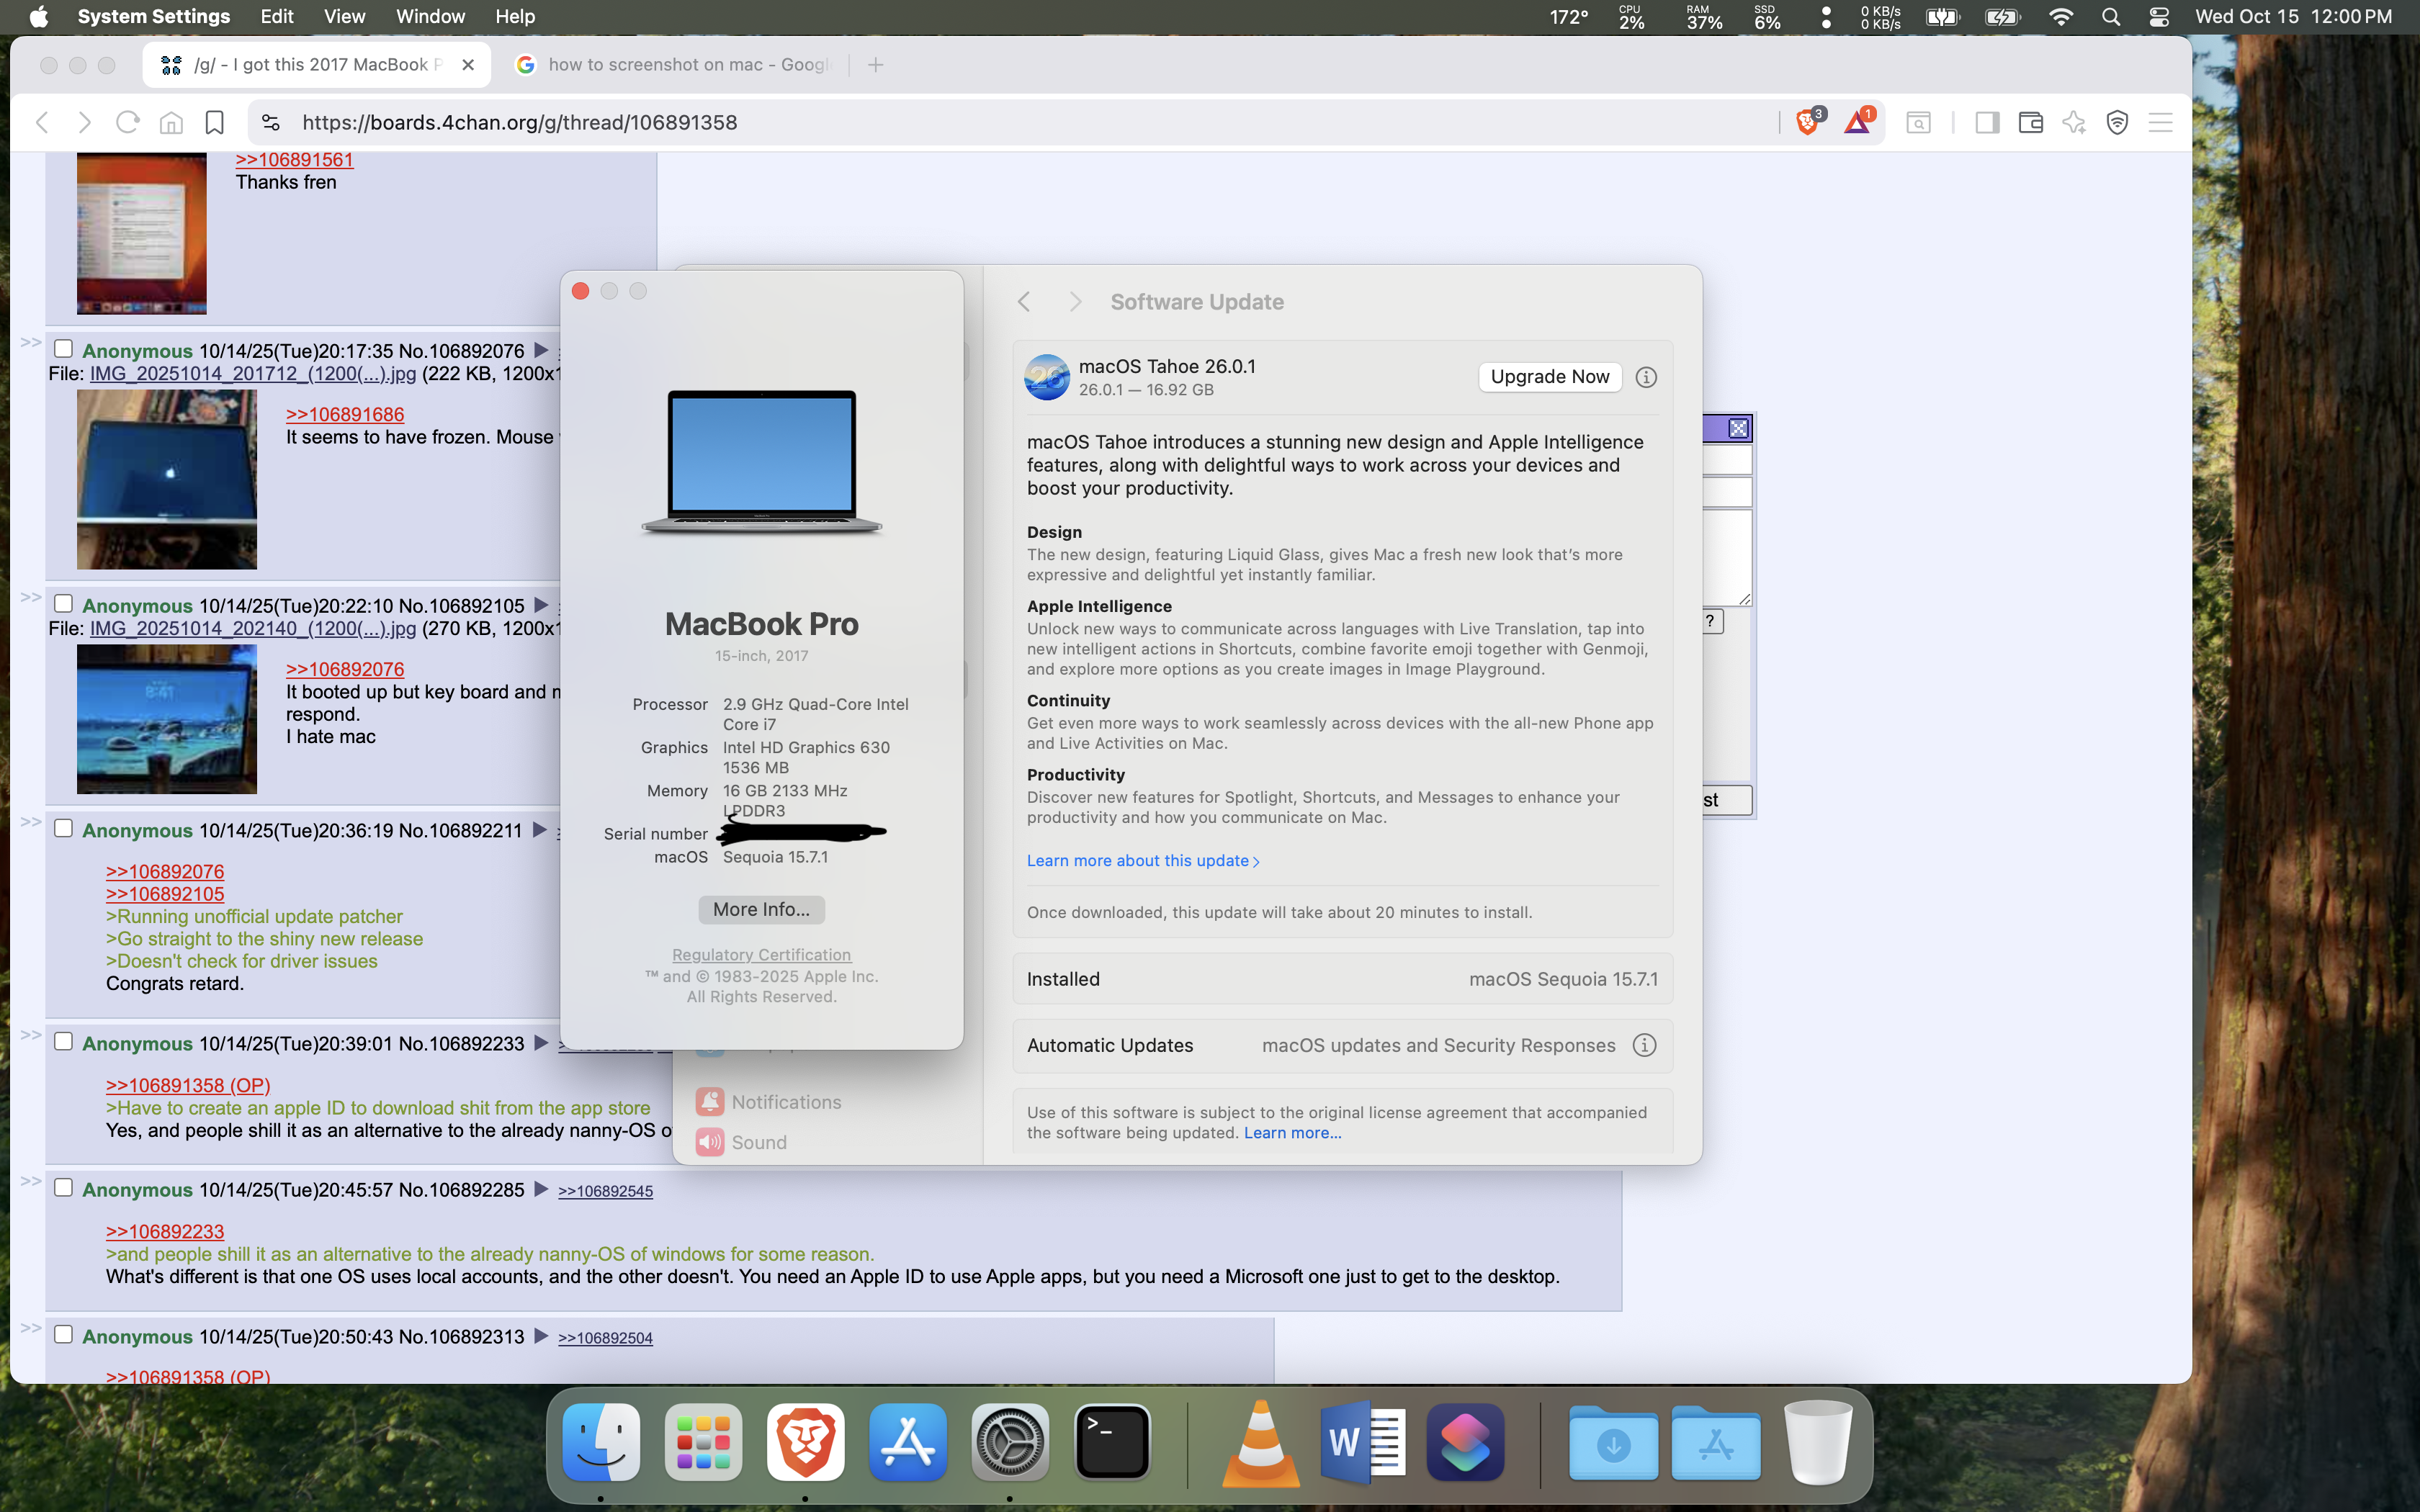Viewport: 2420px width, 1512px height.
Task: Open the Brave Wallet icon
Action: (x=2030, y=122)
